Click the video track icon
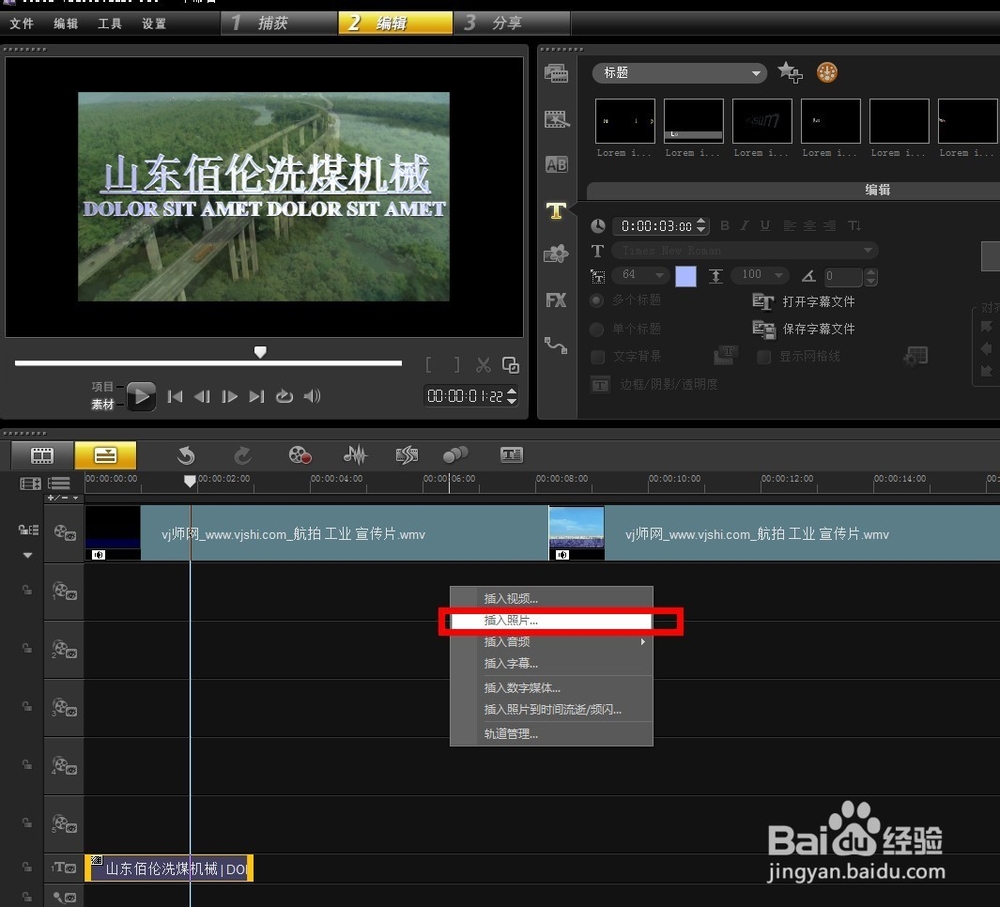 click(x=64, y=532)
